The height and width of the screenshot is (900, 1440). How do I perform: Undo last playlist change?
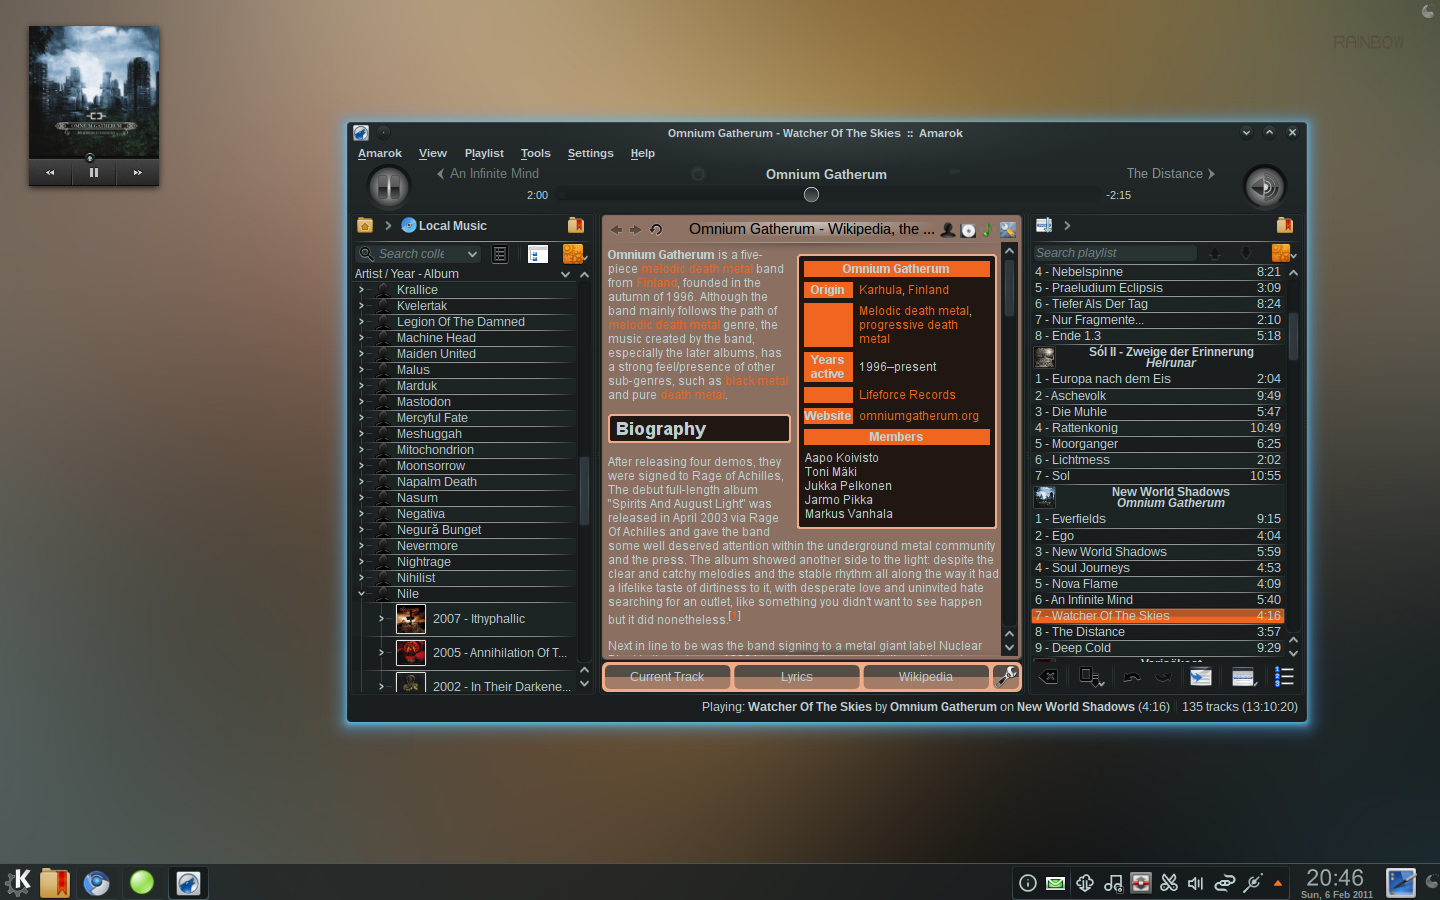[1132, 677]
